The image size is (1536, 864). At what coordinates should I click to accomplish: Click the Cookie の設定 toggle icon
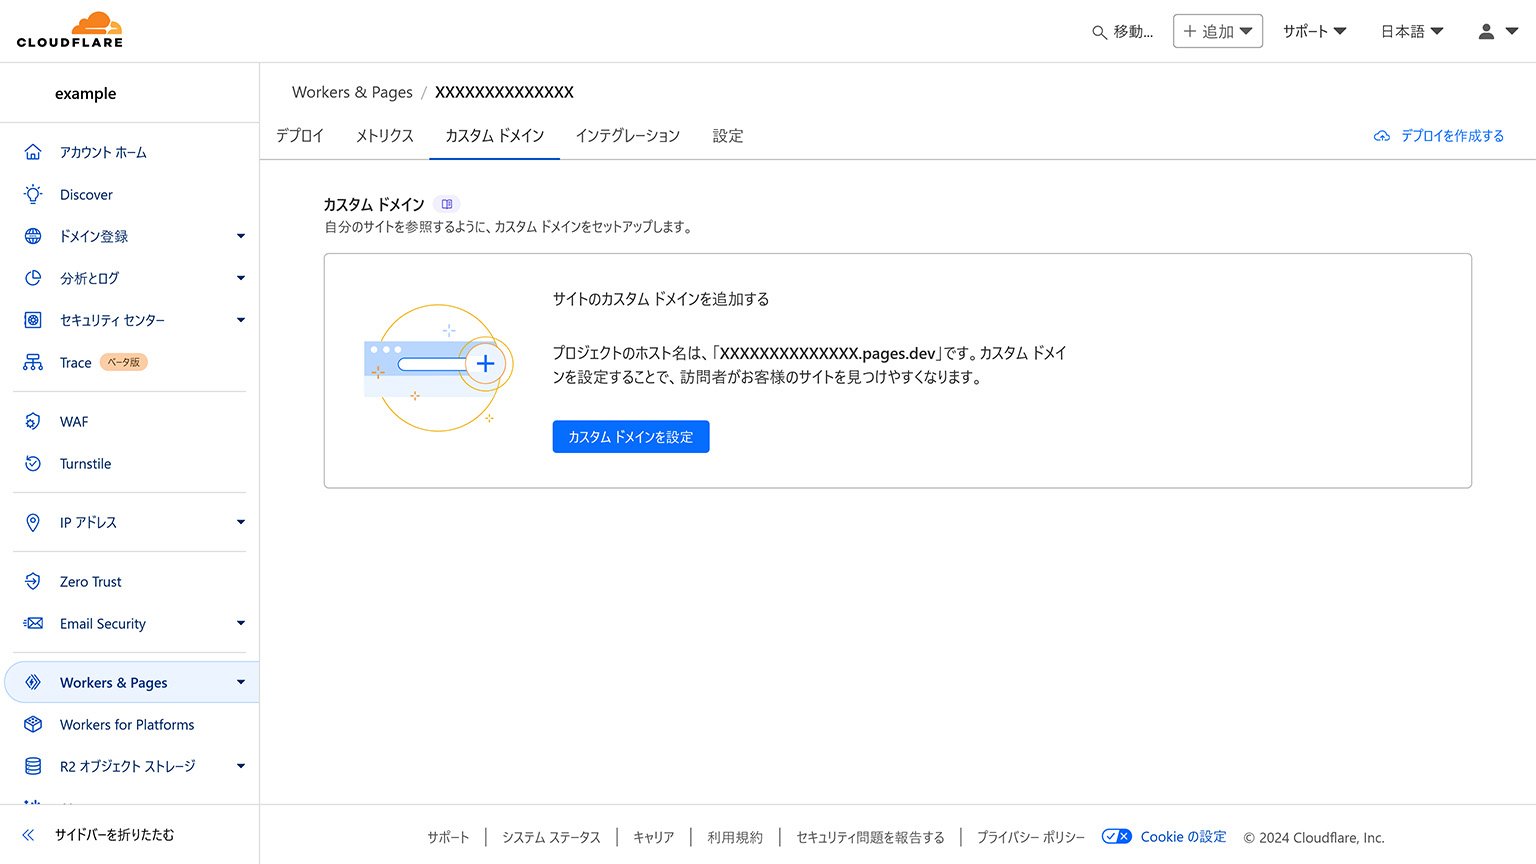[x=1116, y=837]
